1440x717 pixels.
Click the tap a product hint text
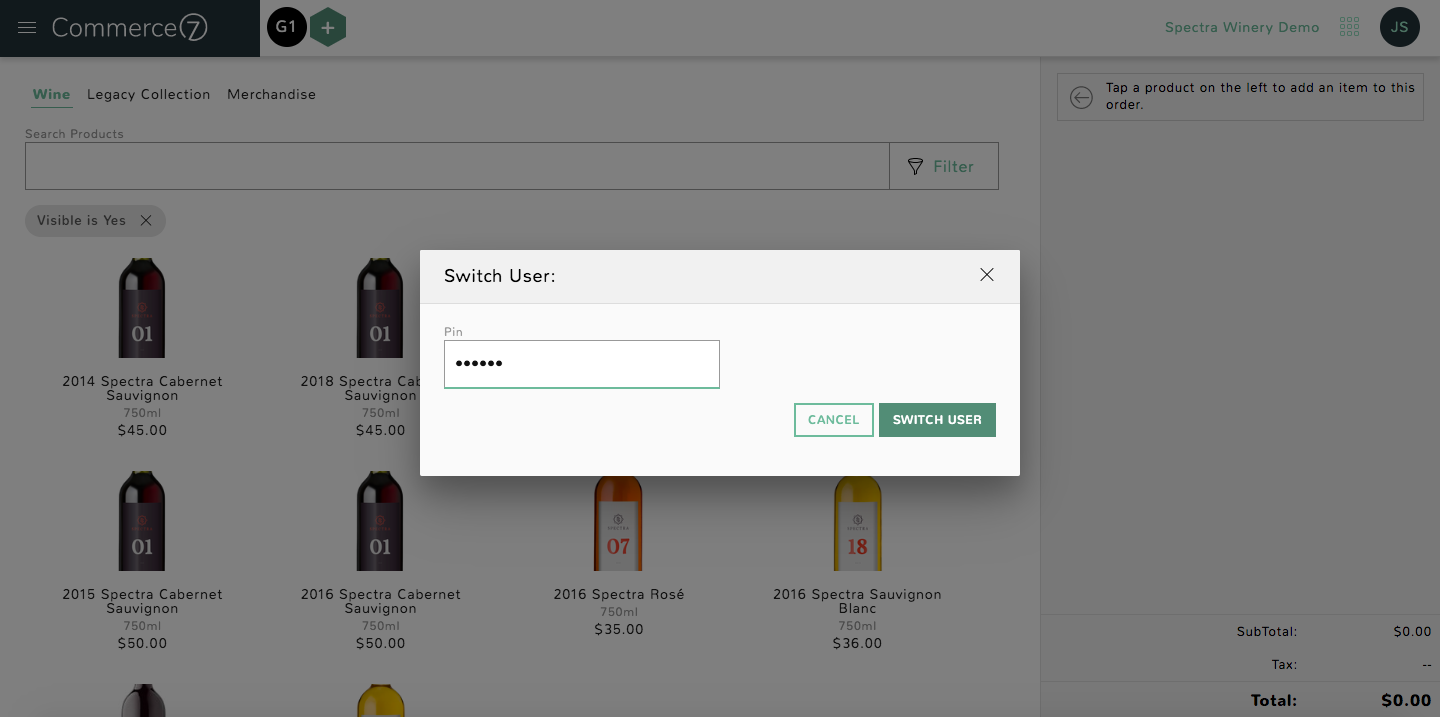click(1260, 96)
